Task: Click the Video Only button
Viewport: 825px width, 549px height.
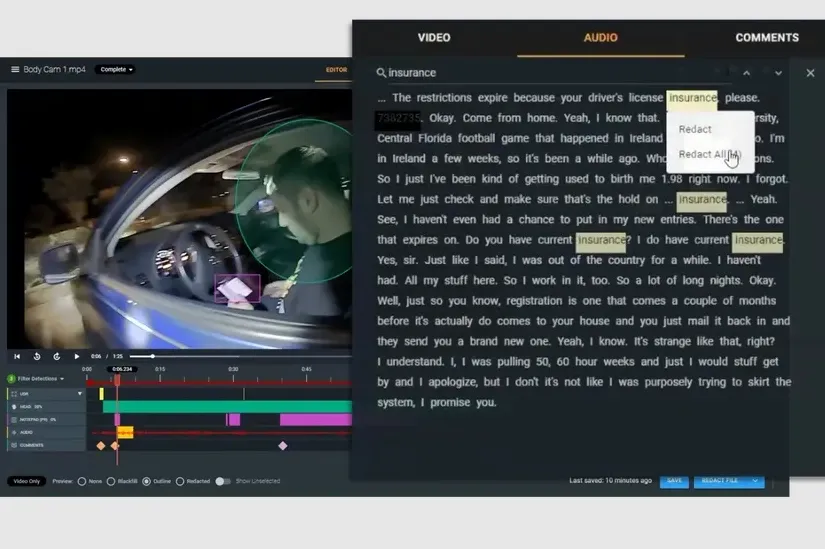Action: pyautogui.click(x=26, y=481)
